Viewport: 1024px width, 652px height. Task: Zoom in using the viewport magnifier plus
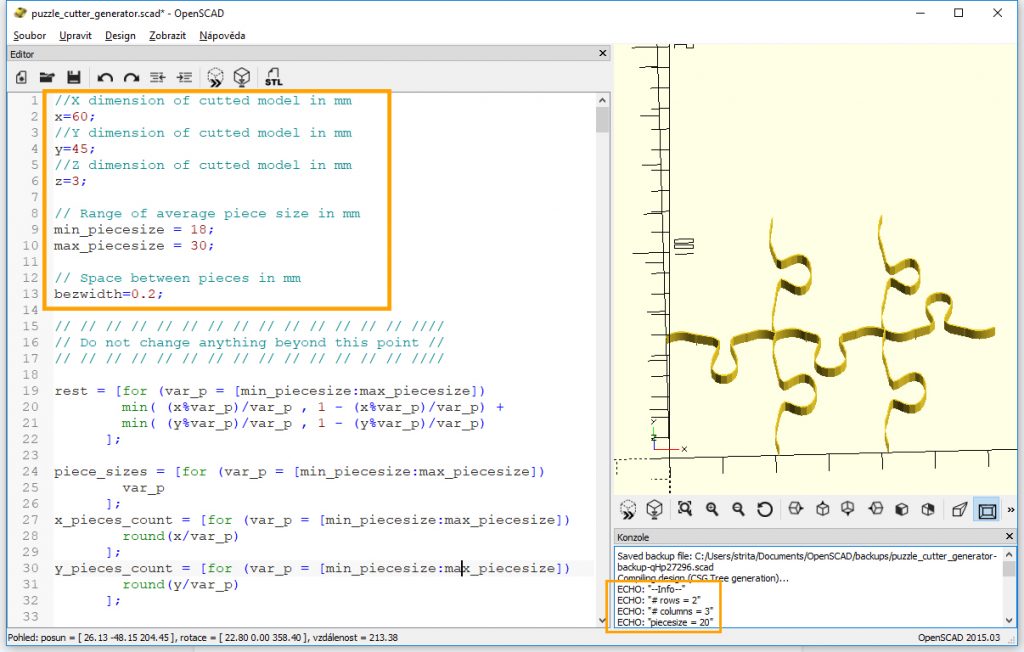(x=712, y=509)
